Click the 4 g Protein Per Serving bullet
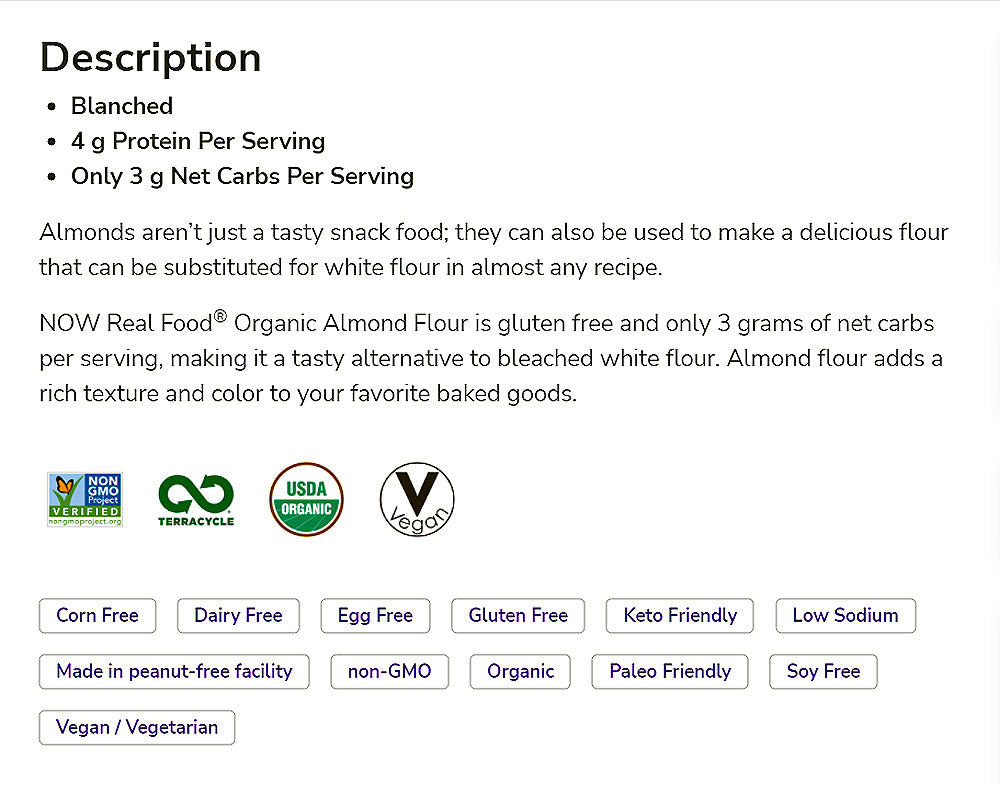1000x785 pixels. (x=198, y=141)
